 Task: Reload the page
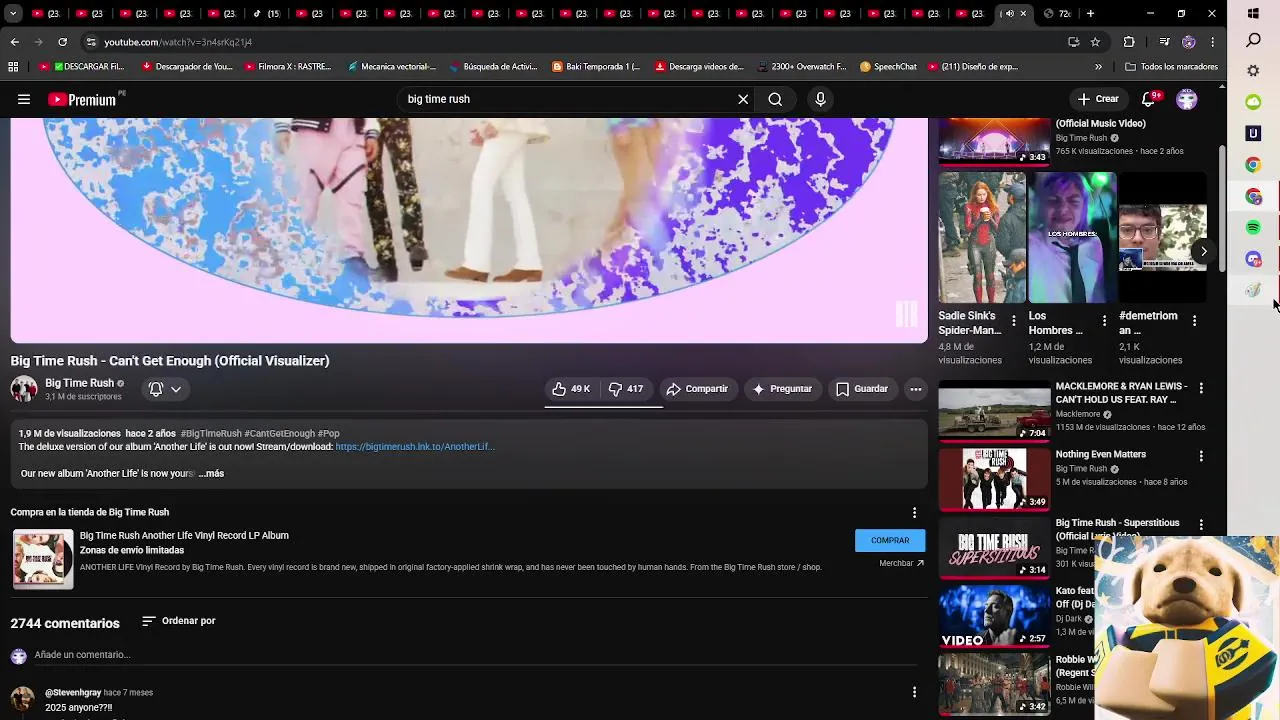pyautogui.click(x=62, y=42)
